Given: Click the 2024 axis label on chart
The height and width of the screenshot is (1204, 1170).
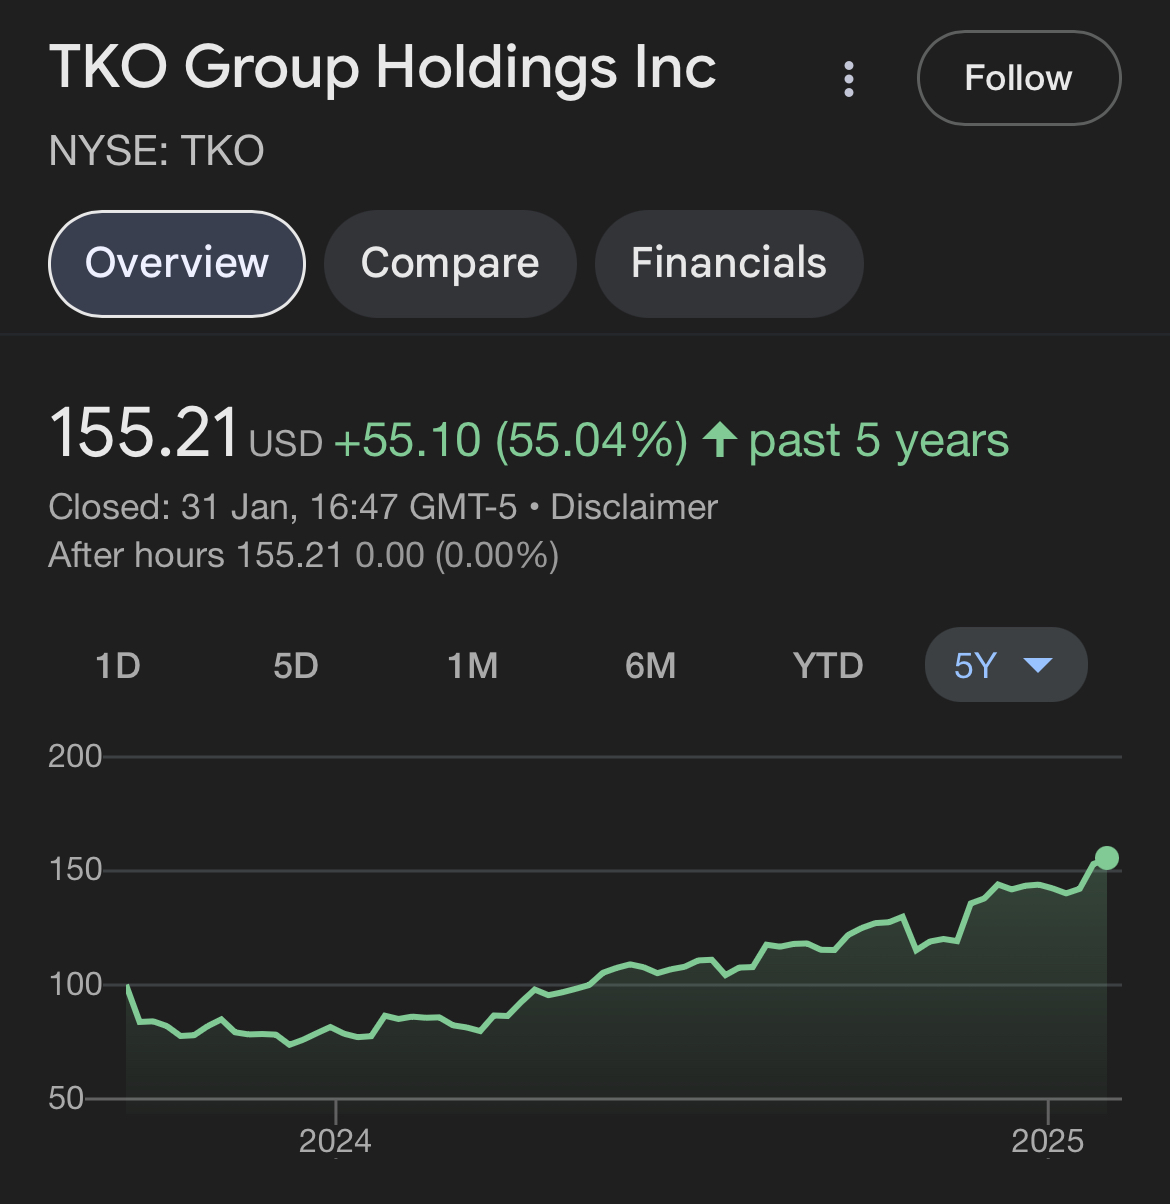Looking at the screenshot, I should pyautogui.click(x=335, y=1141).
